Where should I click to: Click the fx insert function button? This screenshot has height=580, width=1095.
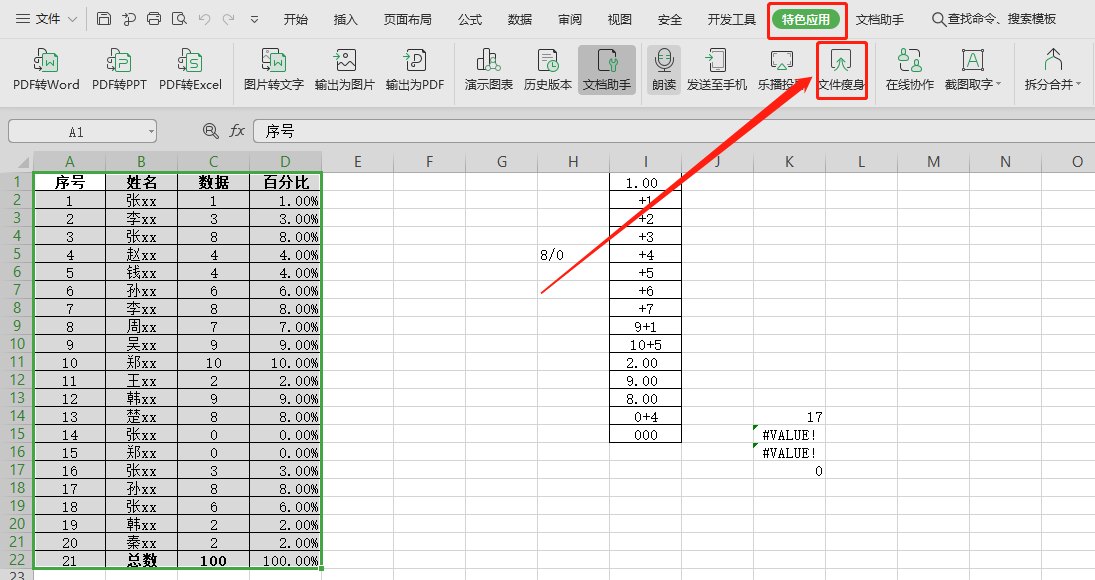237,131
